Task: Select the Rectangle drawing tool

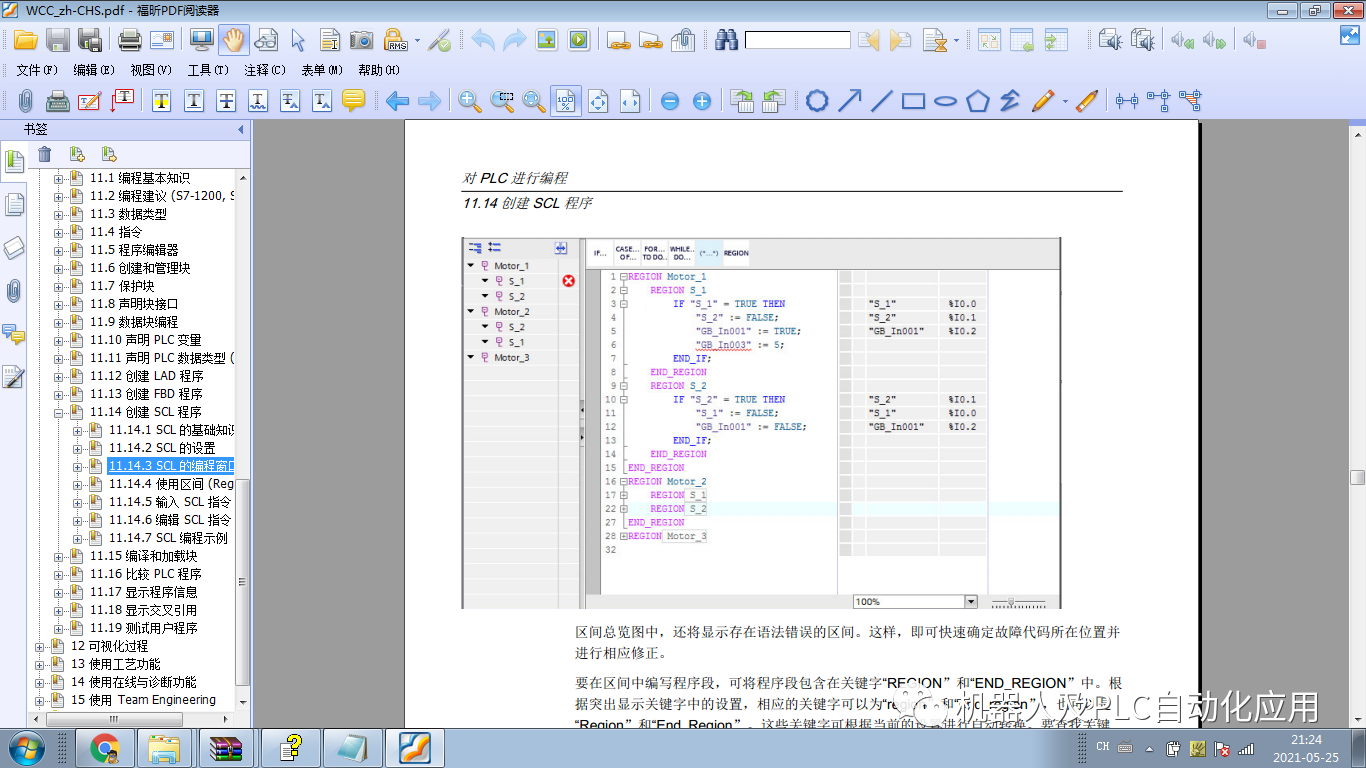Action: coord(913,101)
